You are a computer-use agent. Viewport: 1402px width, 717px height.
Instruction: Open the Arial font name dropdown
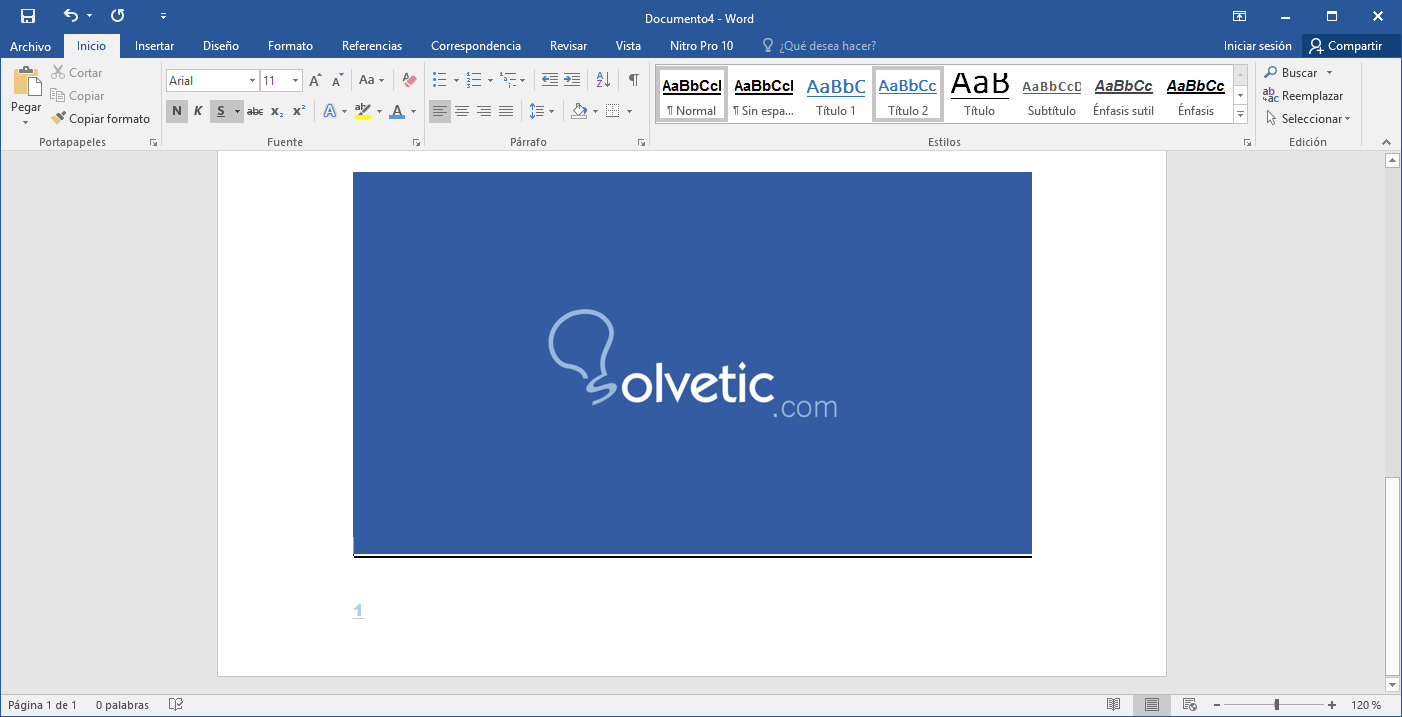pos(252,81)
